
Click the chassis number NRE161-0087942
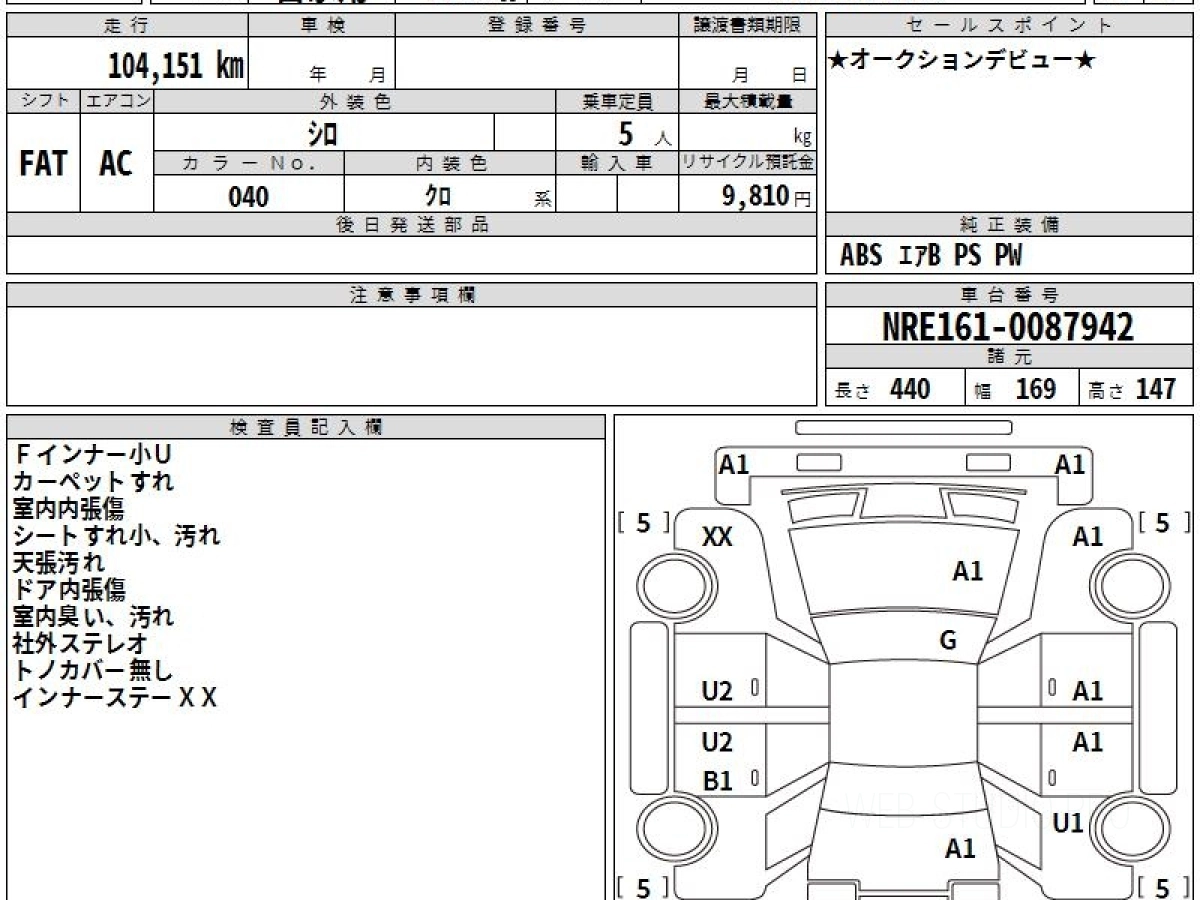[1008, 327]
